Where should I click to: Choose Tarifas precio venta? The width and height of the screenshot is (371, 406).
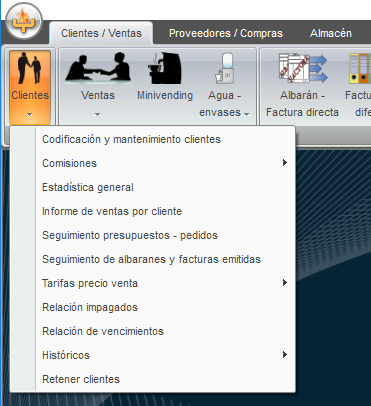(x=153, y=283)
